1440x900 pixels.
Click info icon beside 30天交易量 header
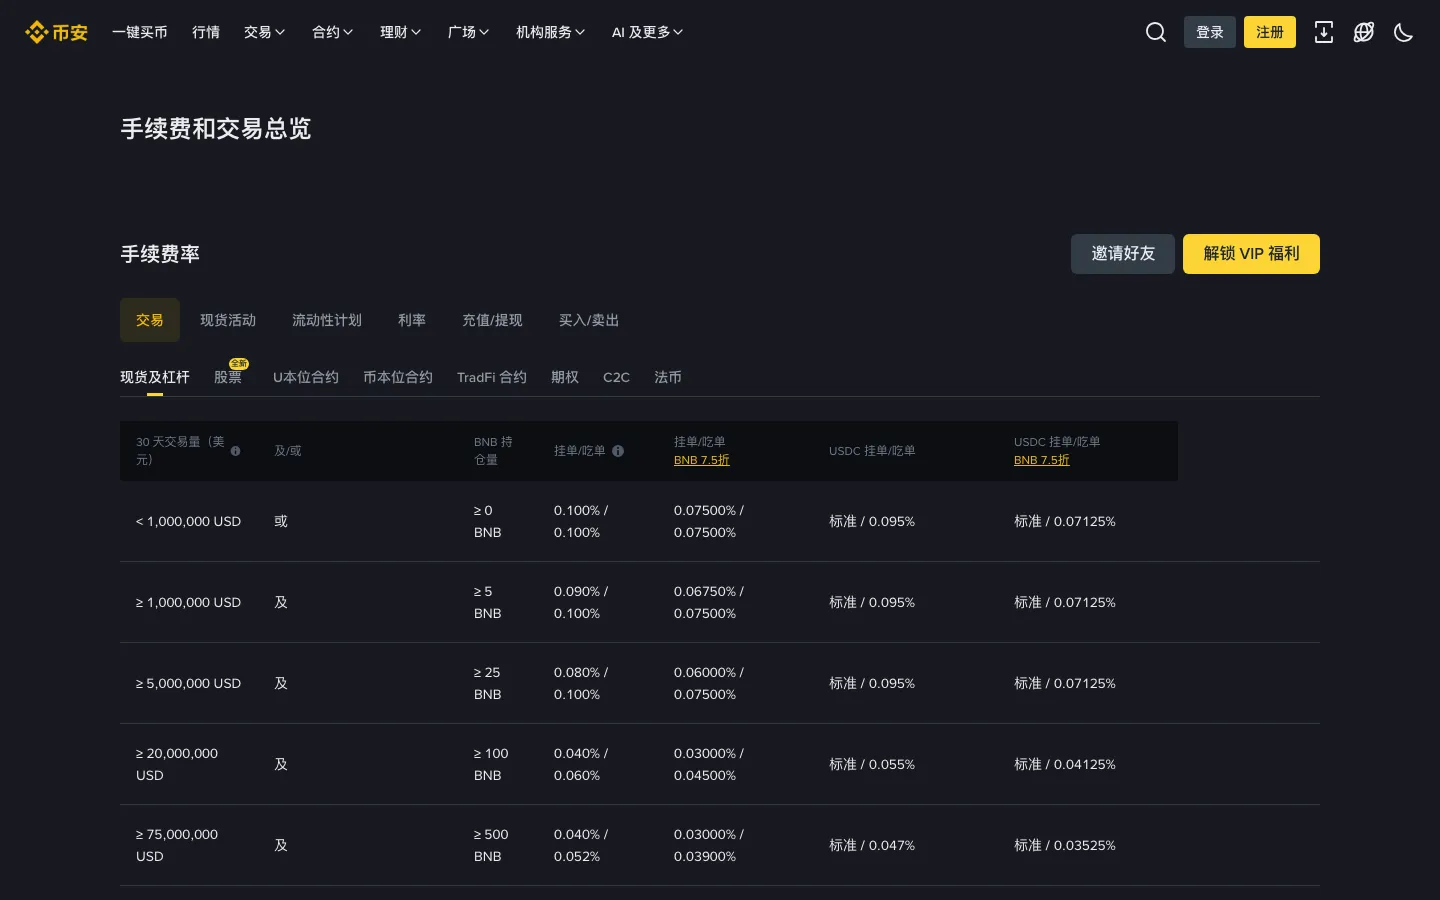[236, 451]
